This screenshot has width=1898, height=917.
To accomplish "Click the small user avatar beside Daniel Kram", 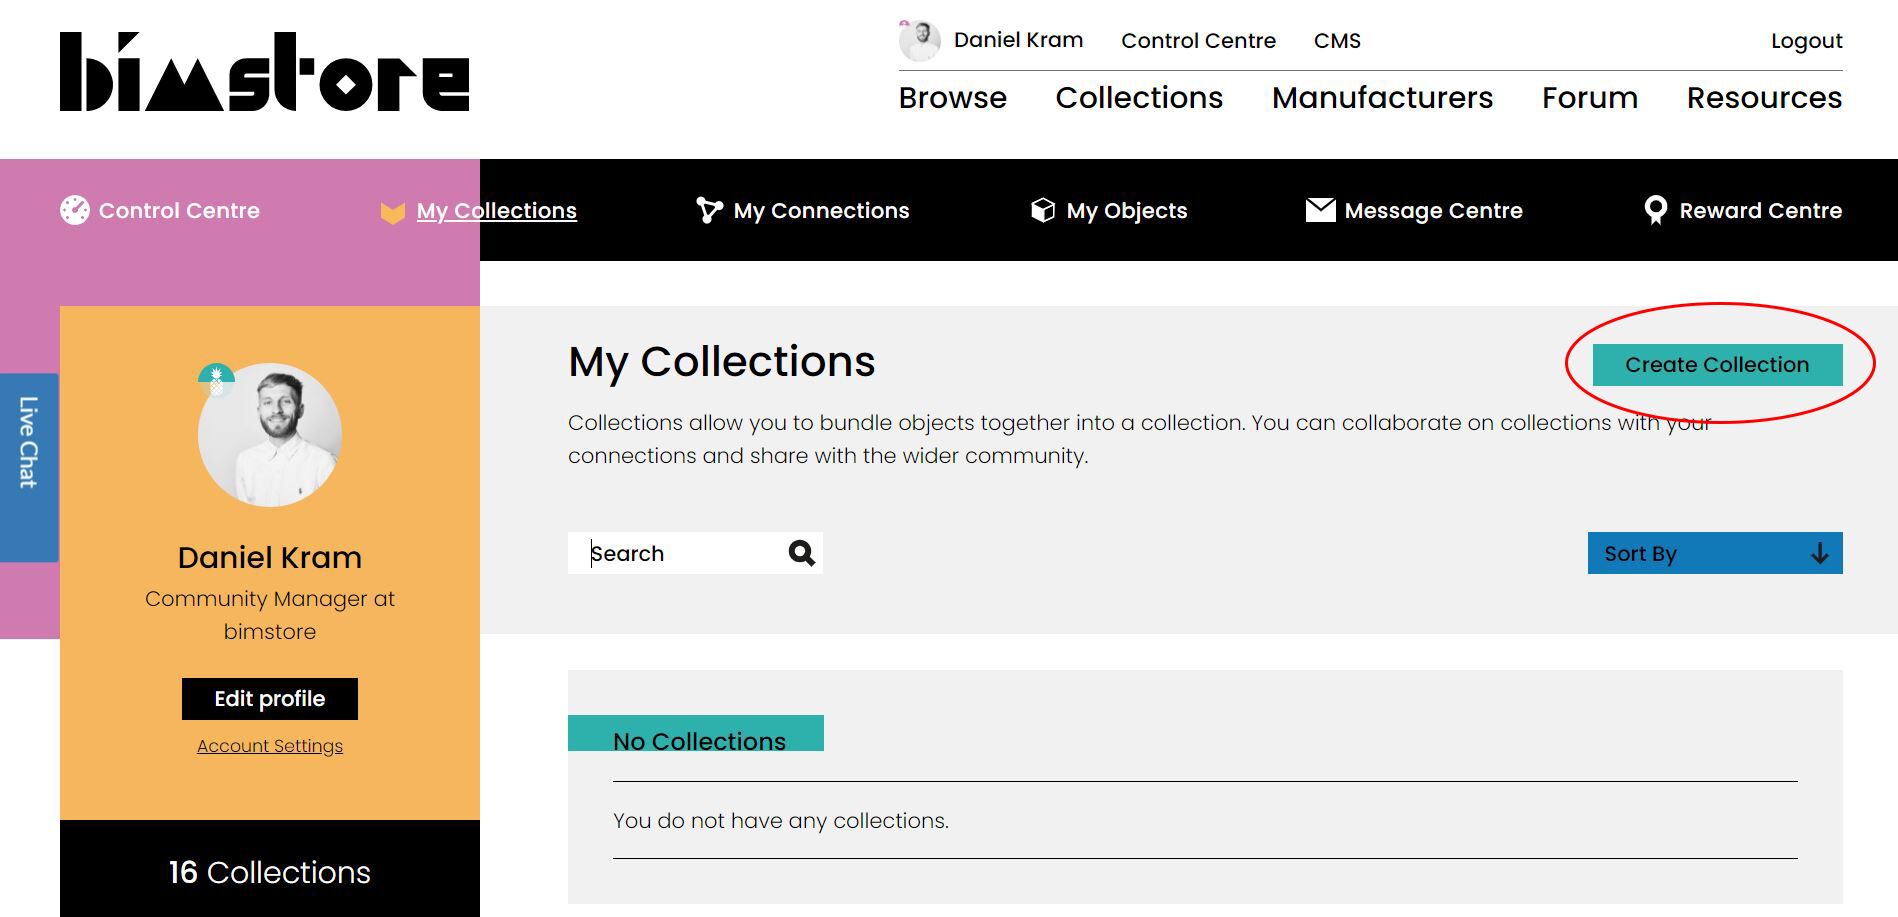I will tap(919, 41).
